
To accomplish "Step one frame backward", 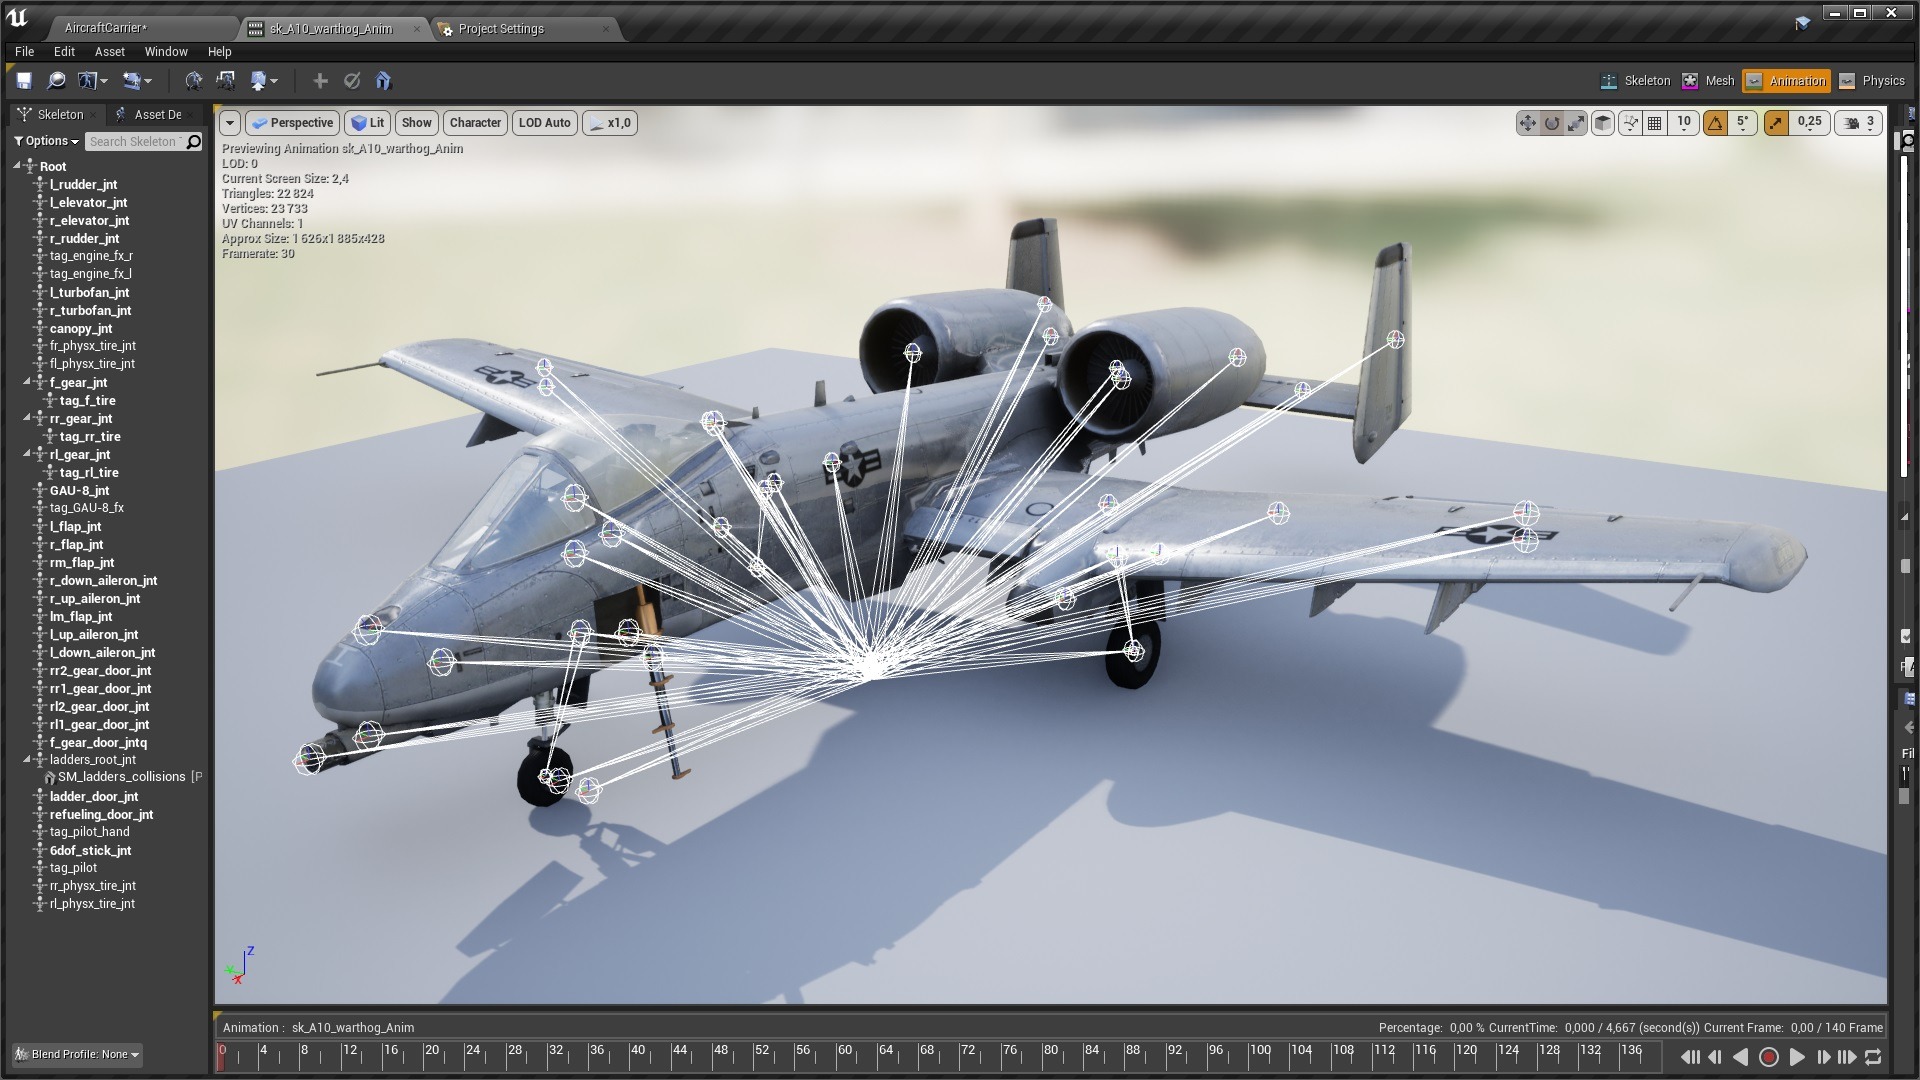I will pos(1716,1057).
